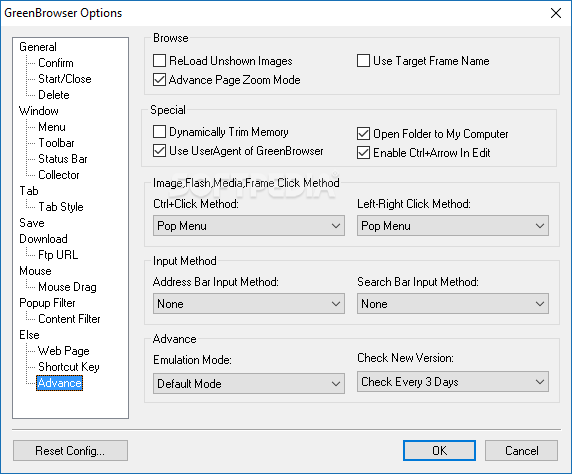The image size is (572, 474).
Task: Select the Tab category
Action: [x=29, y=191]
